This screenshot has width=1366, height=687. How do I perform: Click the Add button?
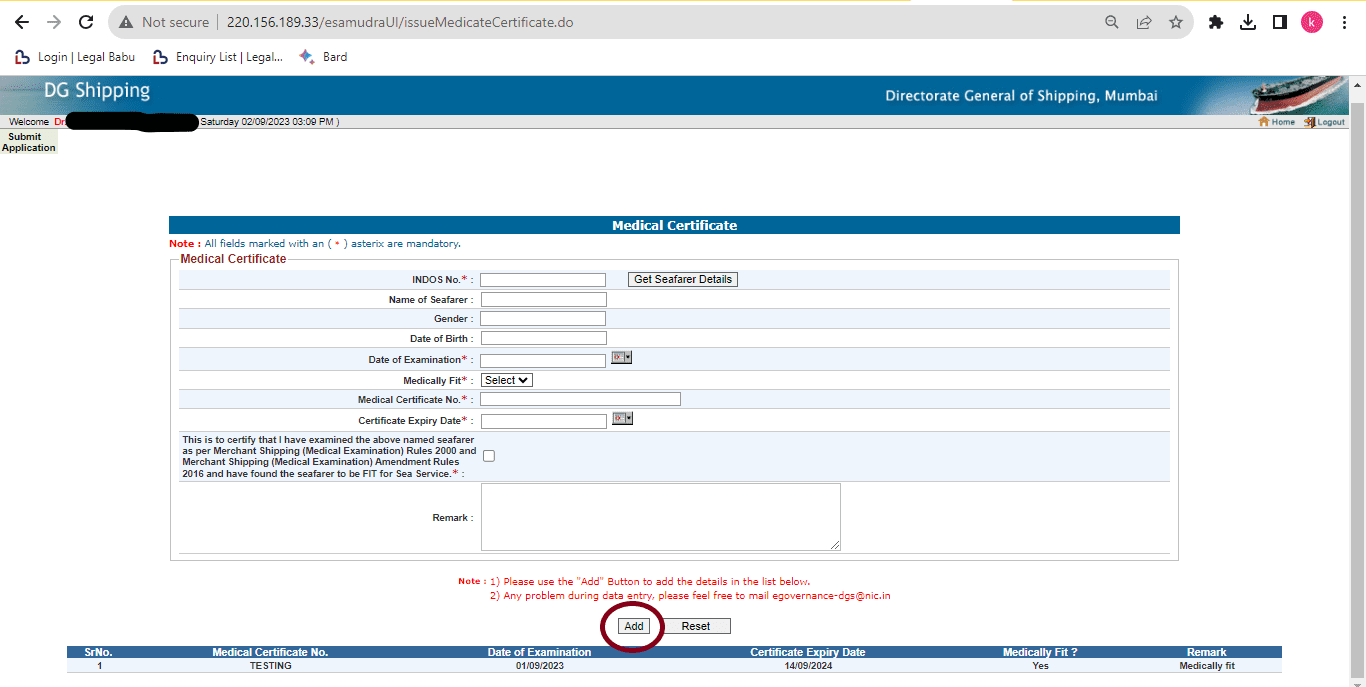[633, 626]
